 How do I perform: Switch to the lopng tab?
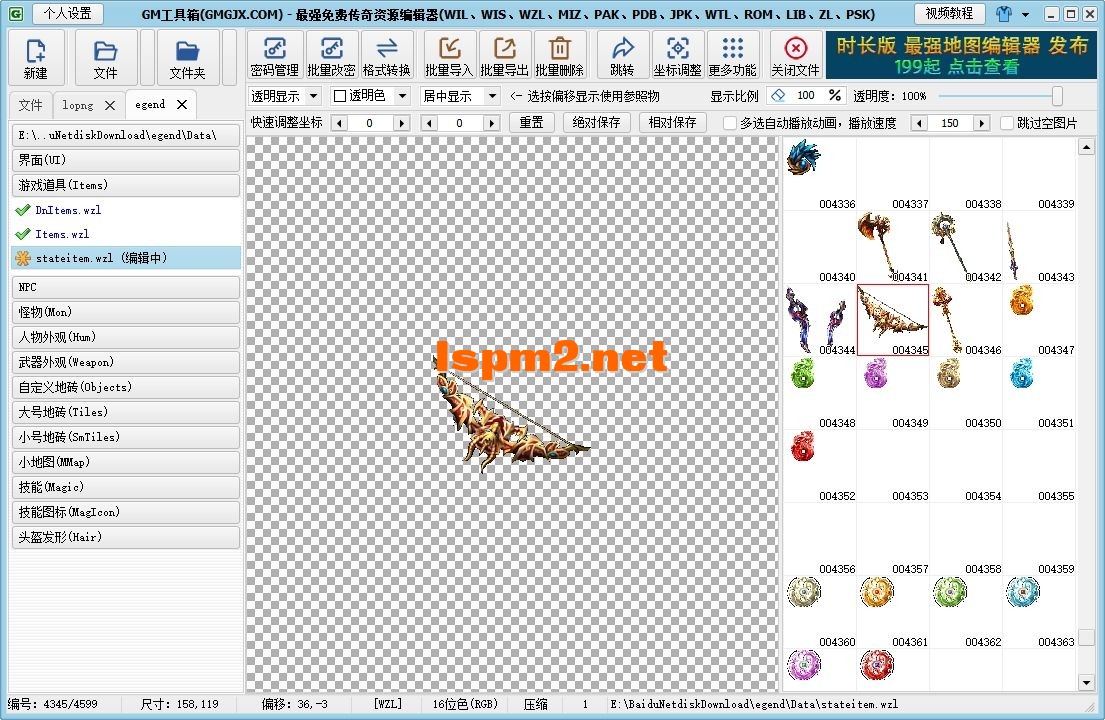tap(78, 105)
